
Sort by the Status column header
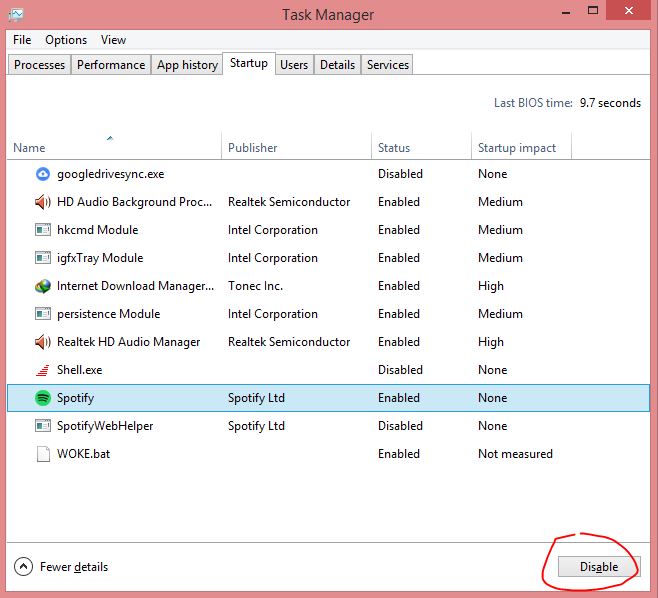[421, 147]
